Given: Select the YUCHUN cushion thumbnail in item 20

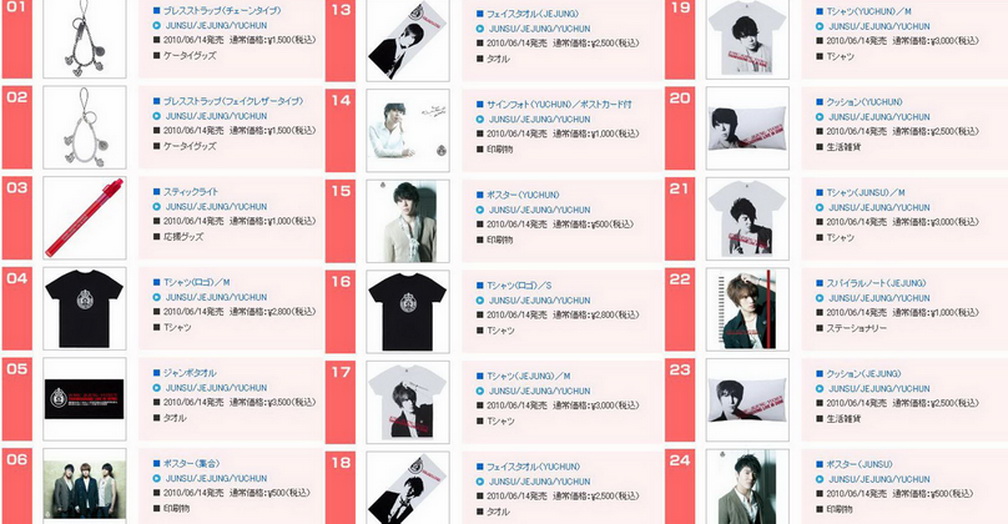Looking at the screenshot, I should [748, 128].
